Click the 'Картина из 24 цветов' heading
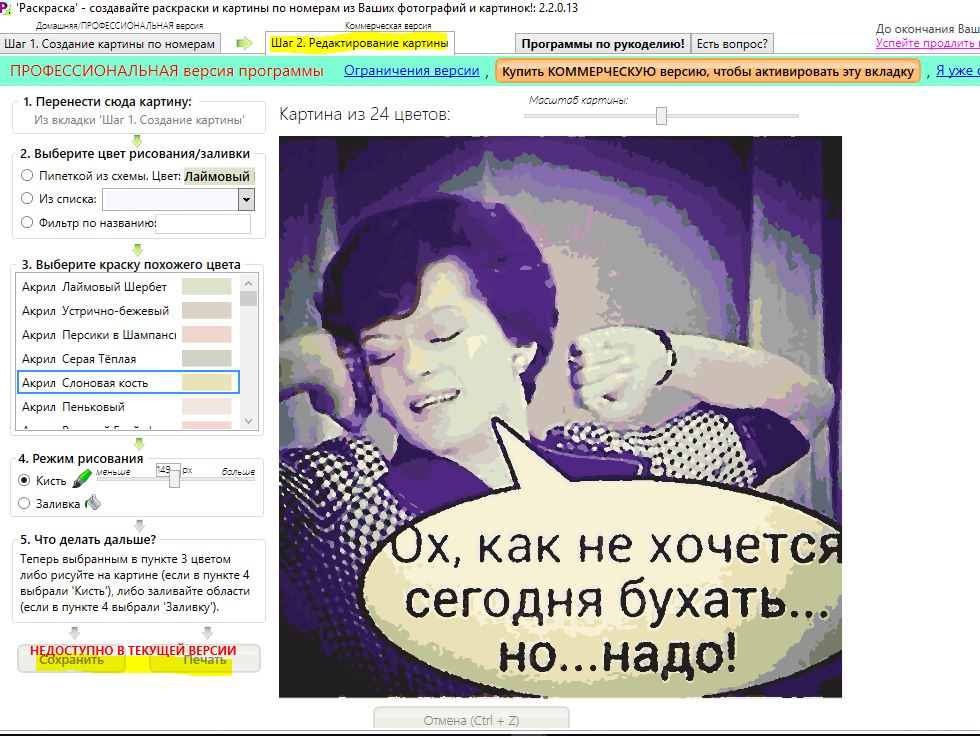 point(364,114)
